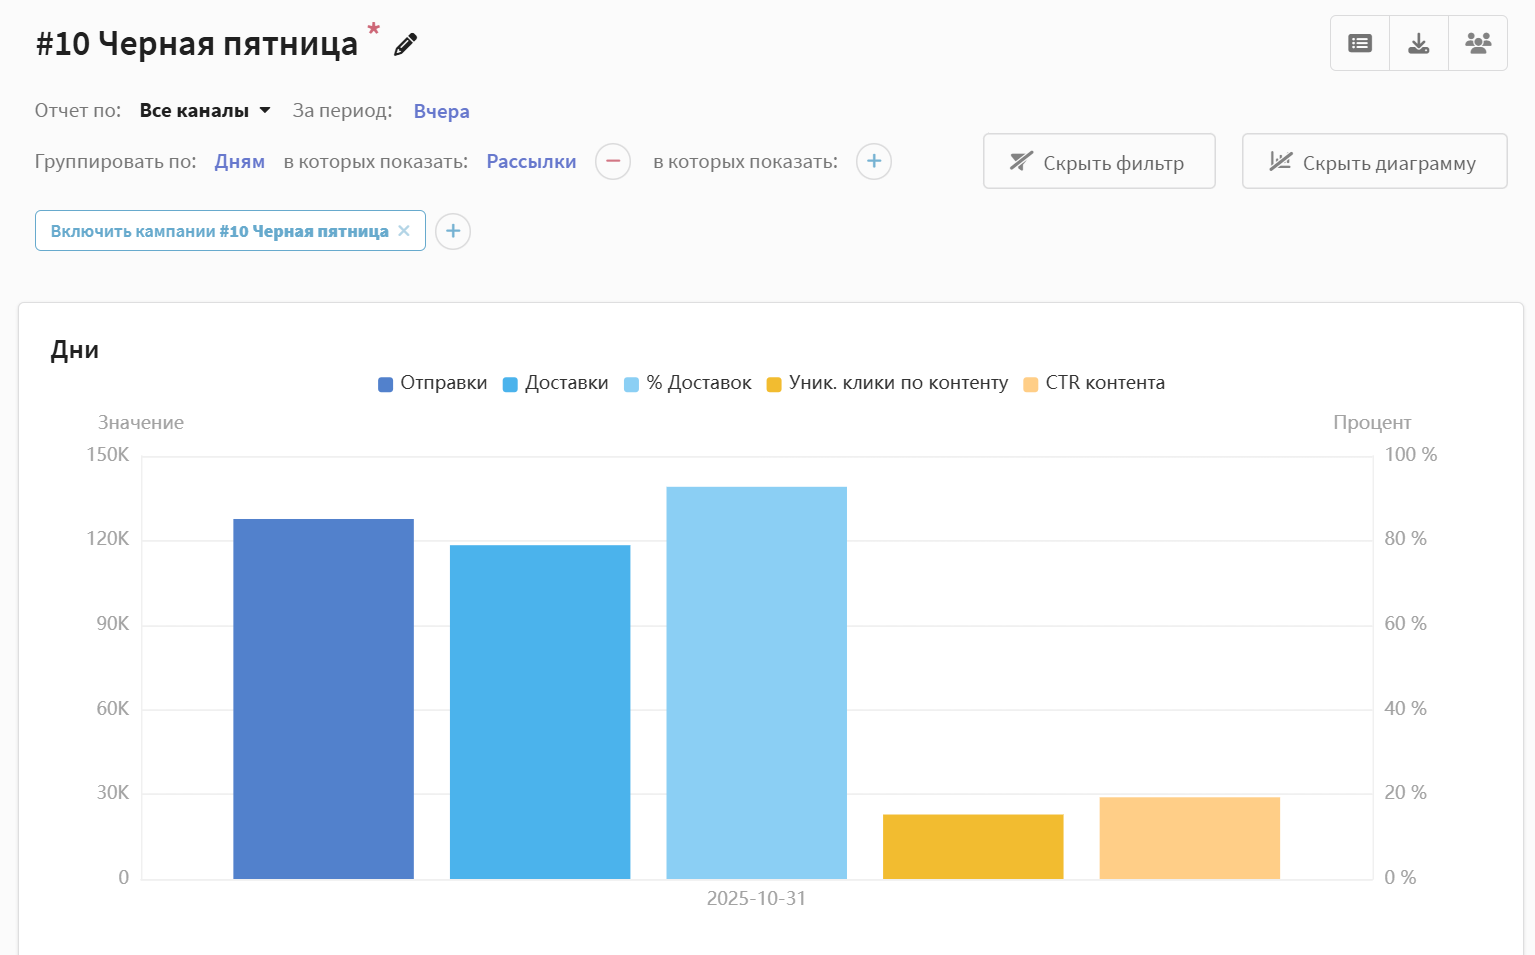Toggle CTR контента series in legend
Screen dimensions: 1535x955
click(x=1095, y=383)
